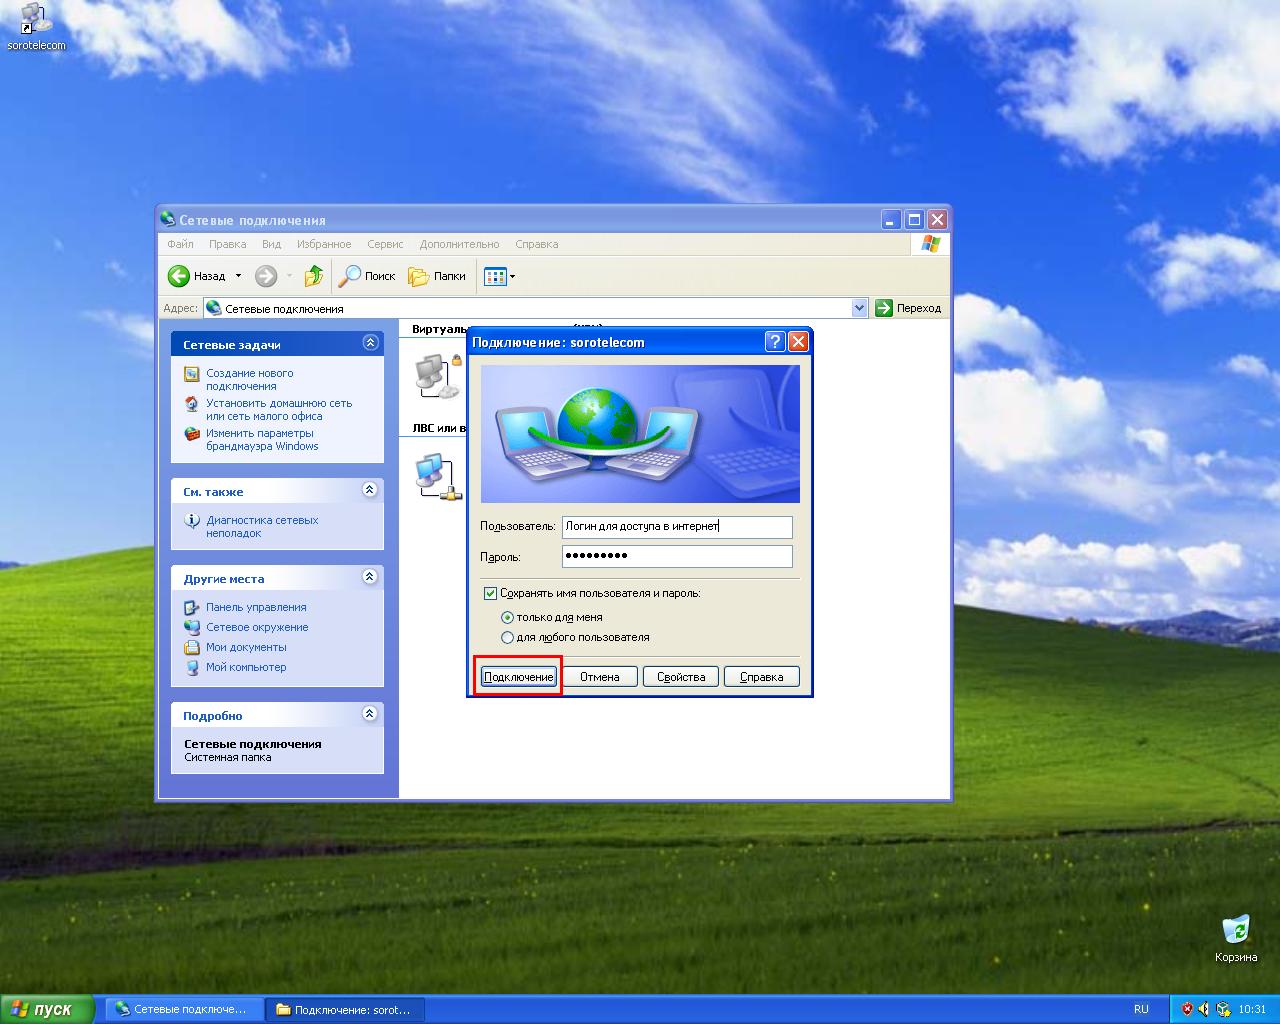Click the Справка button in dialog
Viewport: 1280px width, 1024px height.
[761, 677]
